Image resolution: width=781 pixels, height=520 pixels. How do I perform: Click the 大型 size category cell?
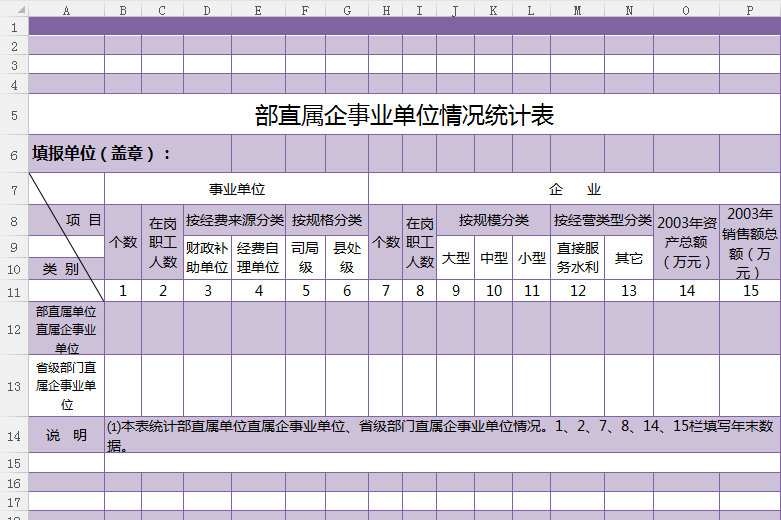455,257
